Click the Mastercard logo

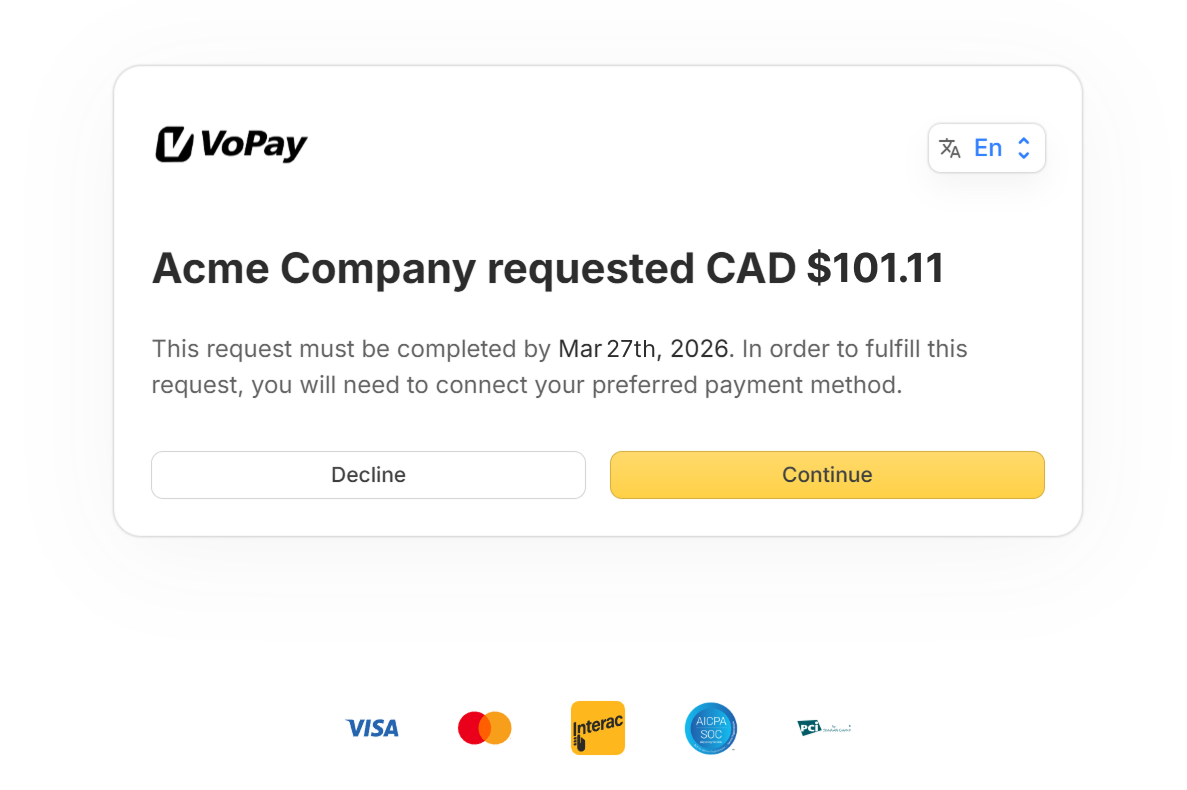pyautogui.click(x=485, y=728)
